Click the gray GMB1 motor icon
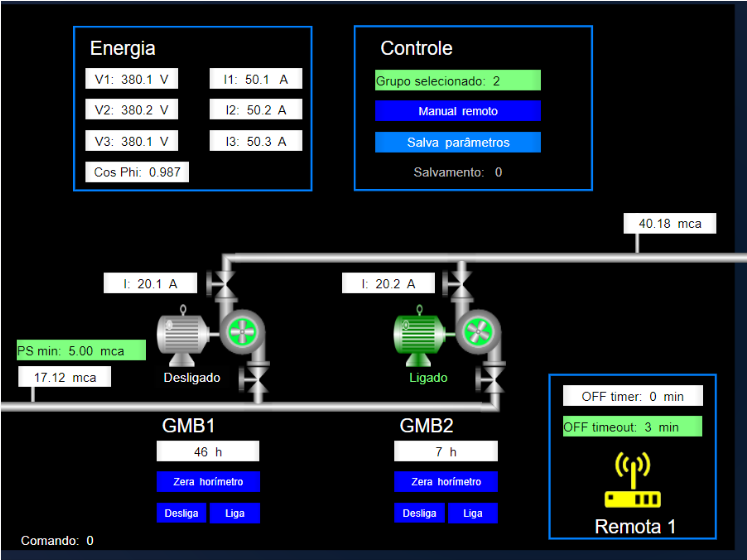This screenshot has width=747, height=560. pos(181,338)
